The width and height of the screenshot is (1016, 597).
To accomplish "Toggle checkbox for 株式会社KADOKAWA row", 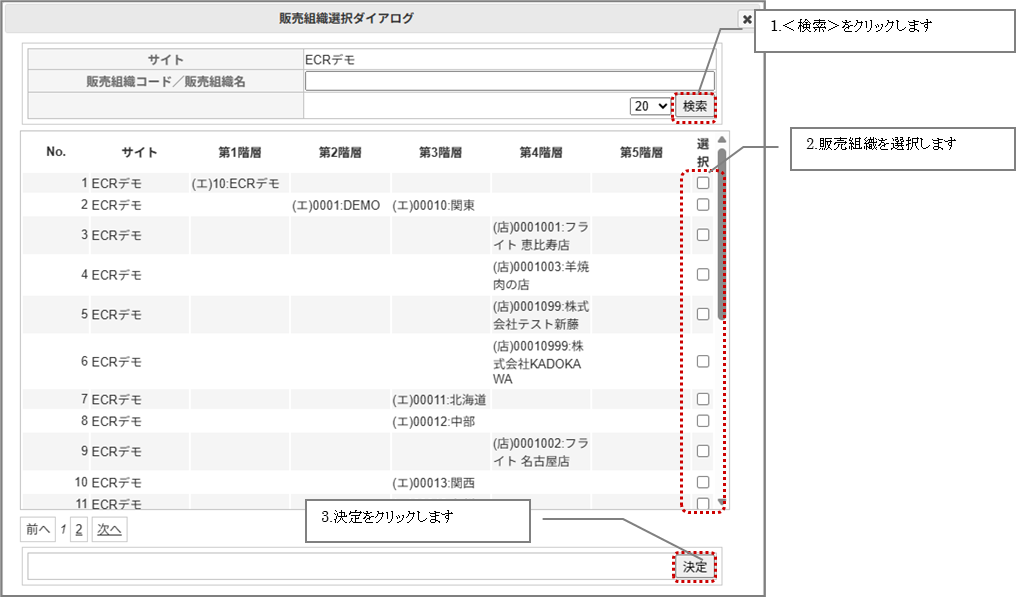I will coord(703,361).
